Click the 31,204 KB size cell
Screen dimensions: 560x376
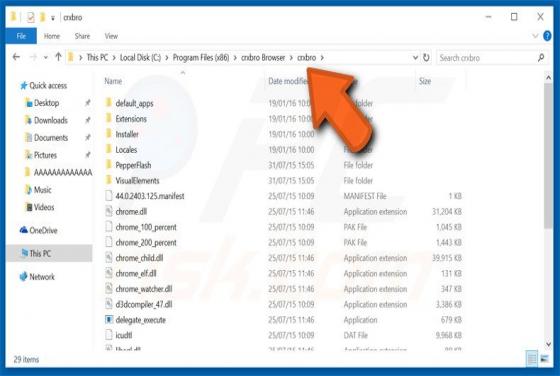pyautogui.click(x=447, y=212)
